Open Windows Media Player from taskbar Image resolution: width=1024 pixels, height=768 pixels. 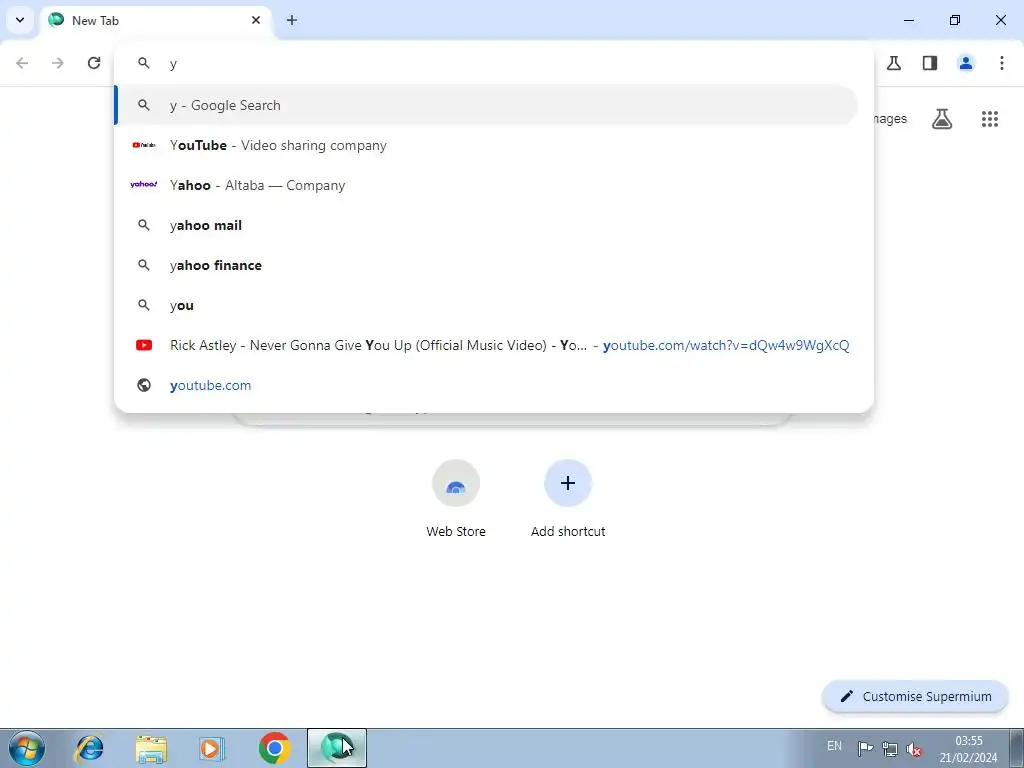click(212, 748)
